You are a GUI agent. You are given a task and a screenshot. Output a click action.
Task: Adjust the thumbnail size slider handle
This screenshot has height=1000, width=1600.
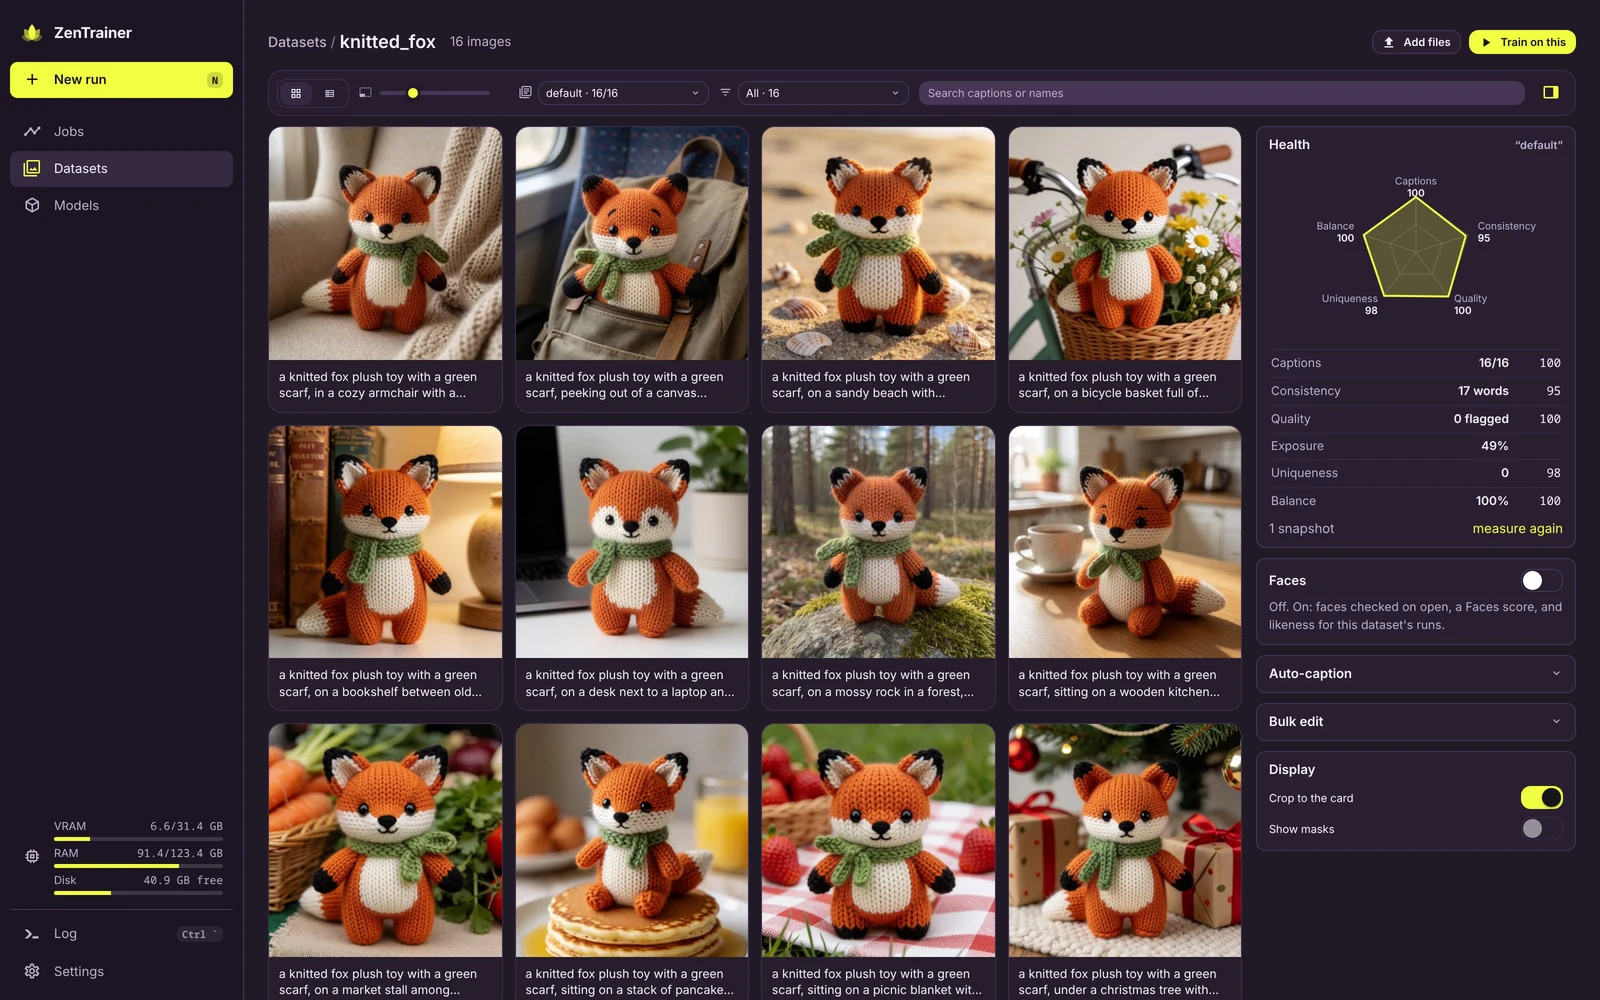[x=413, y=93]
